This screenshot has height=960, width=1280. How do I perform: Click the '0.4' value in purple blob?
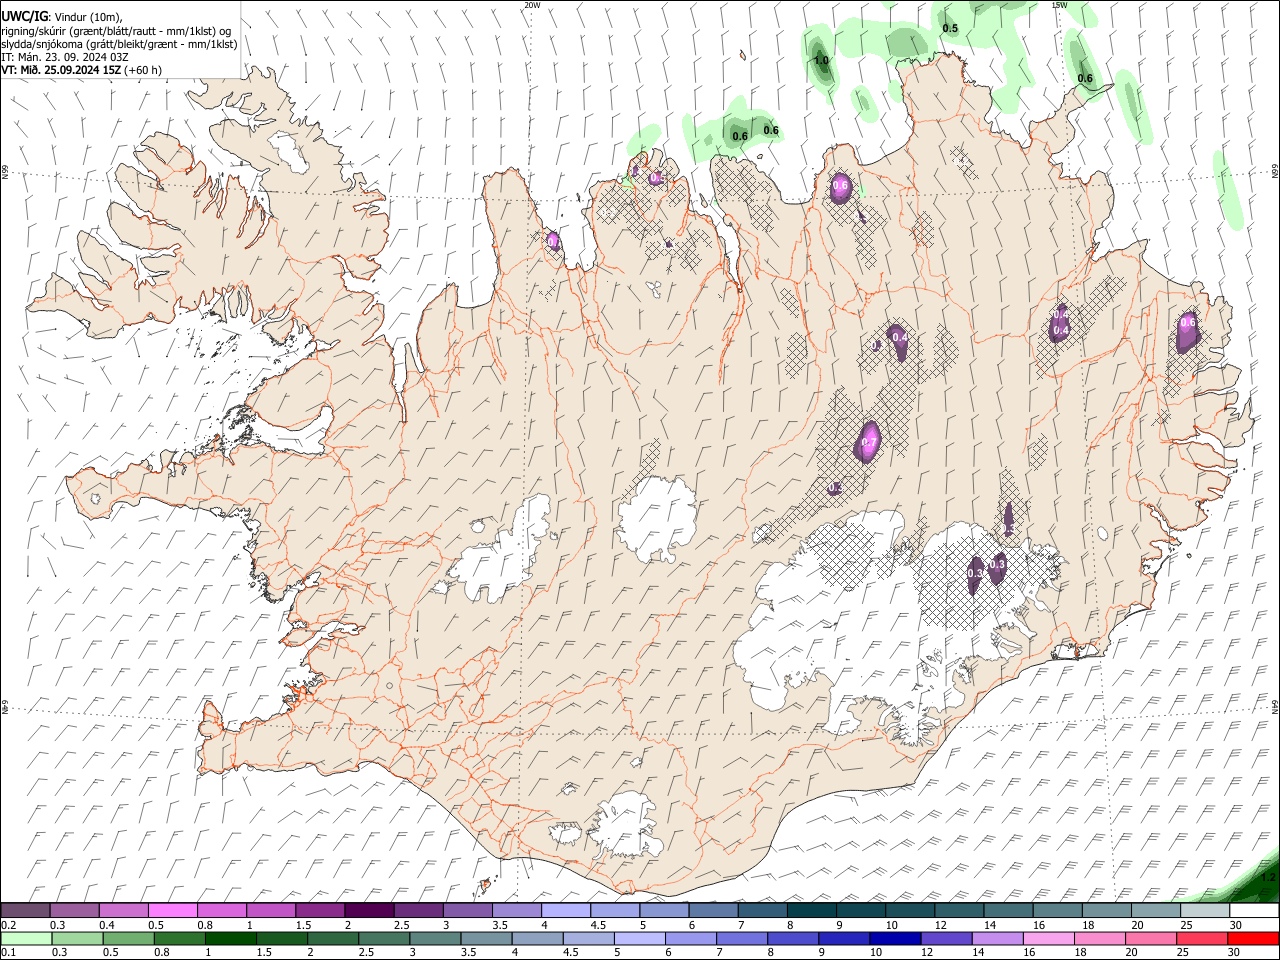click(899, 338)
